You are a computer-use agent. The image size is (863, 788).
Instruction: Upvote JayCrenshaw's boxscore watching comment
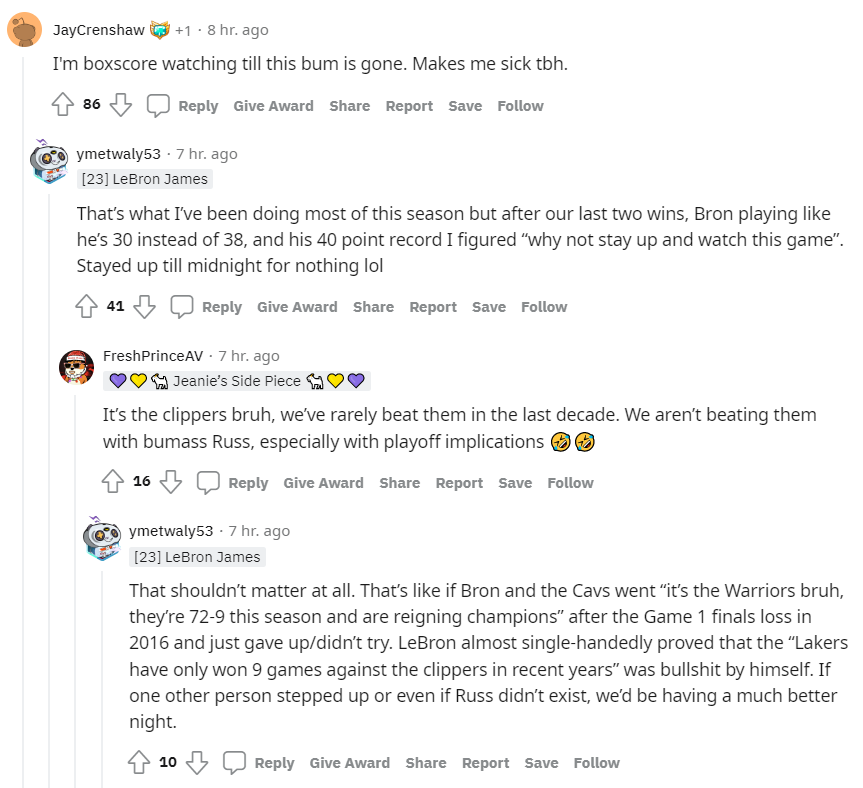click(62, 105)
